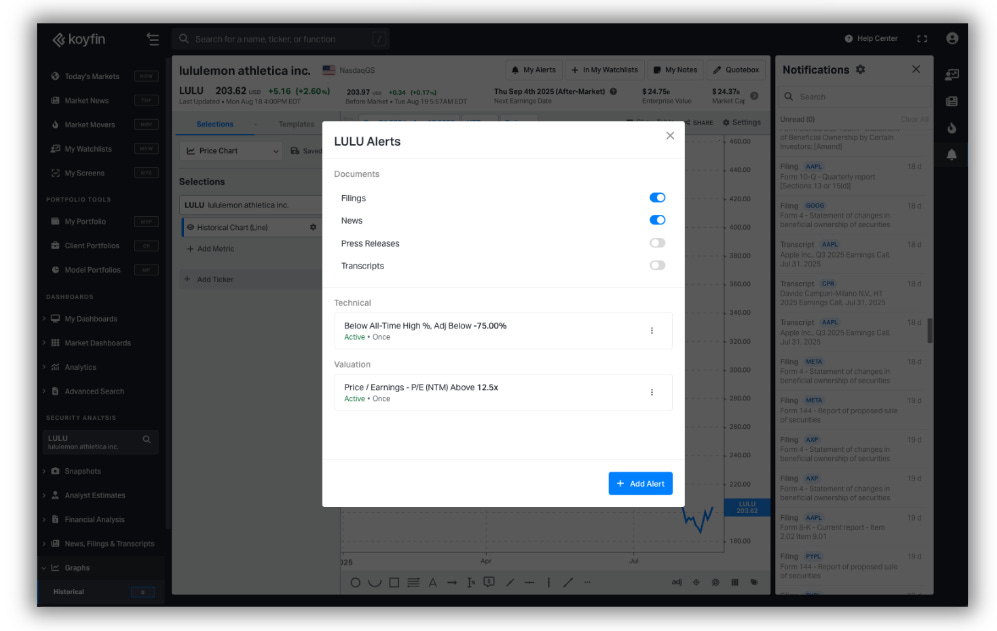Click the Add Alert button

pos(640,483)
